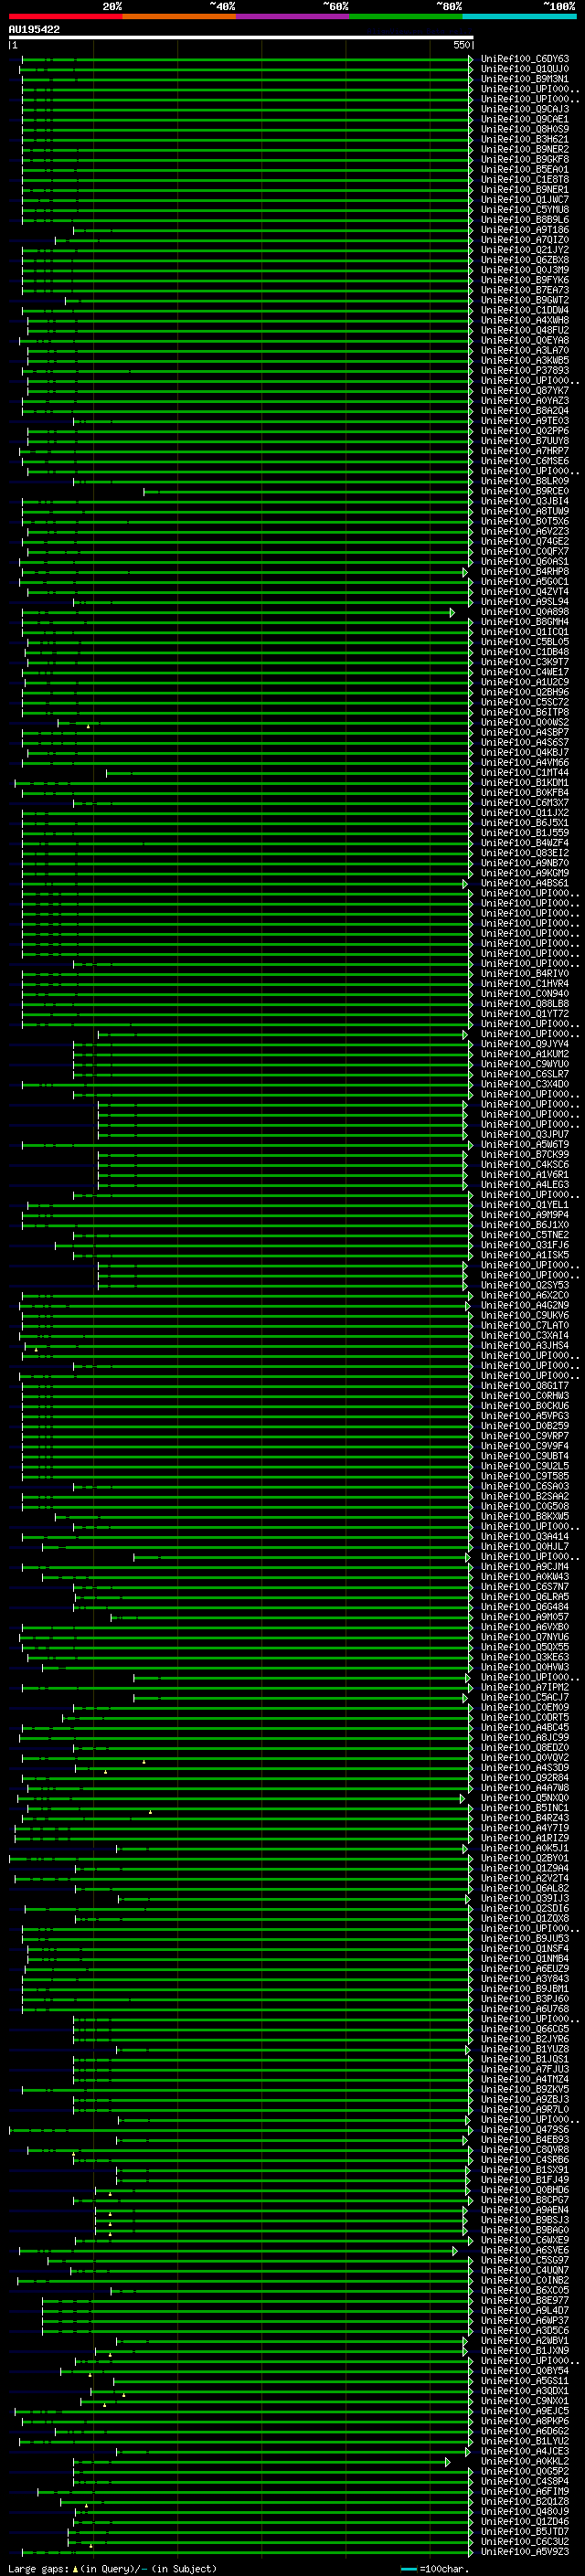Open hit UniRef100_Q1YEL1

pos(524,1205)
